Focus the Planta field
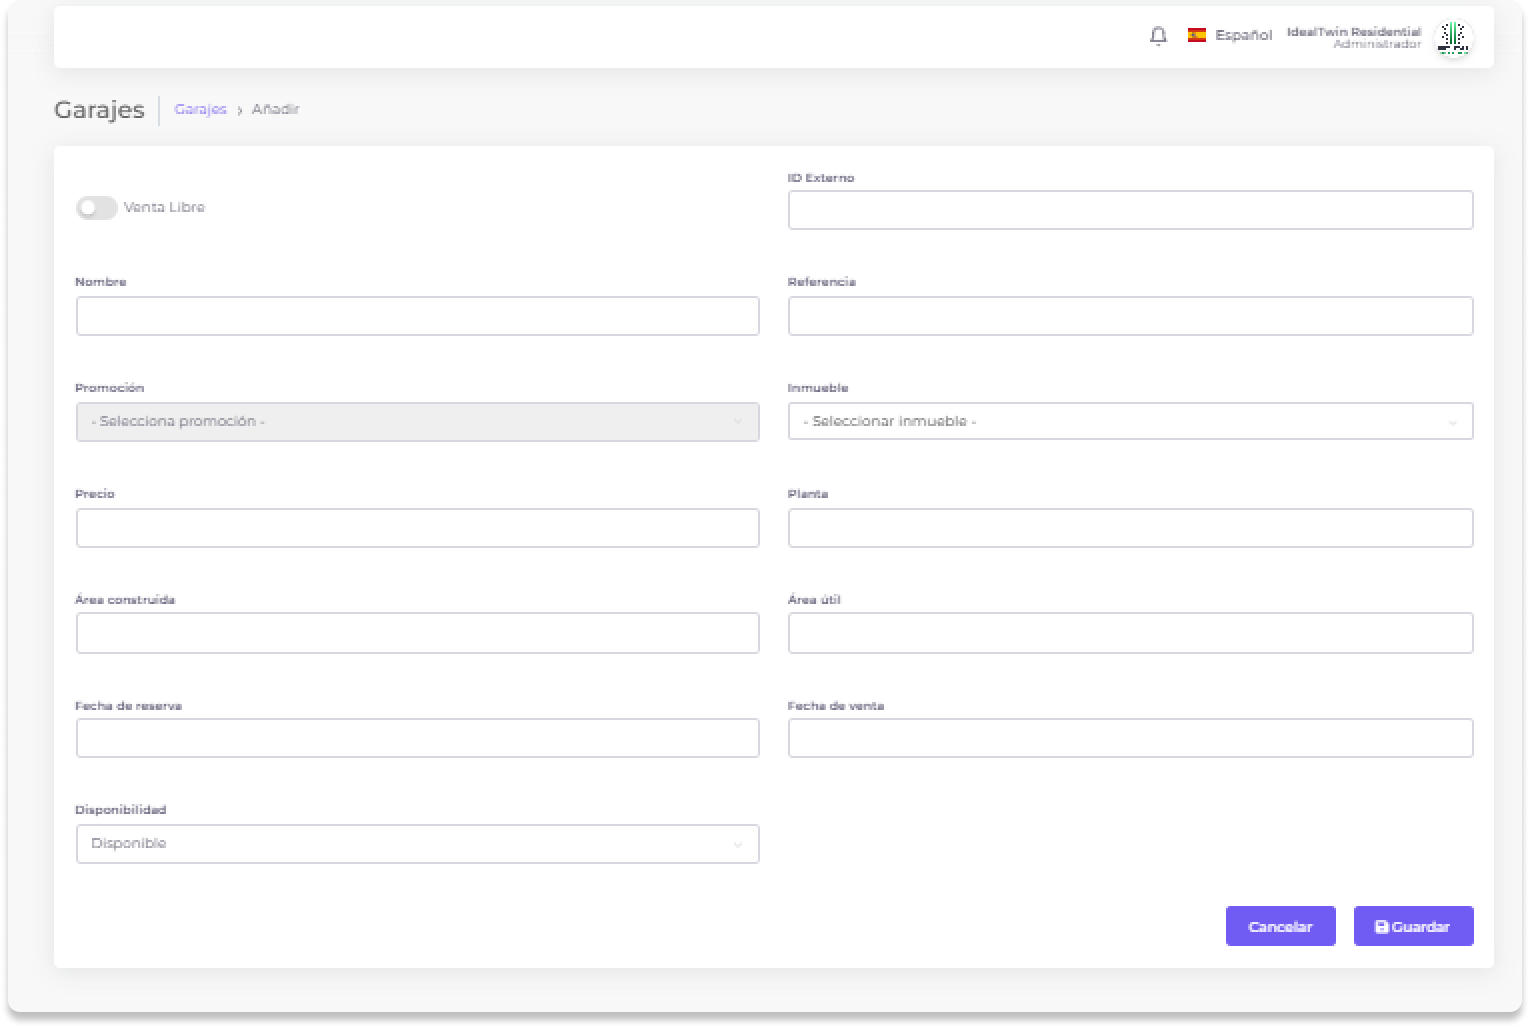This screenshot has width=1530, height=1028. pyautogui.click(x=1130, y=528)
